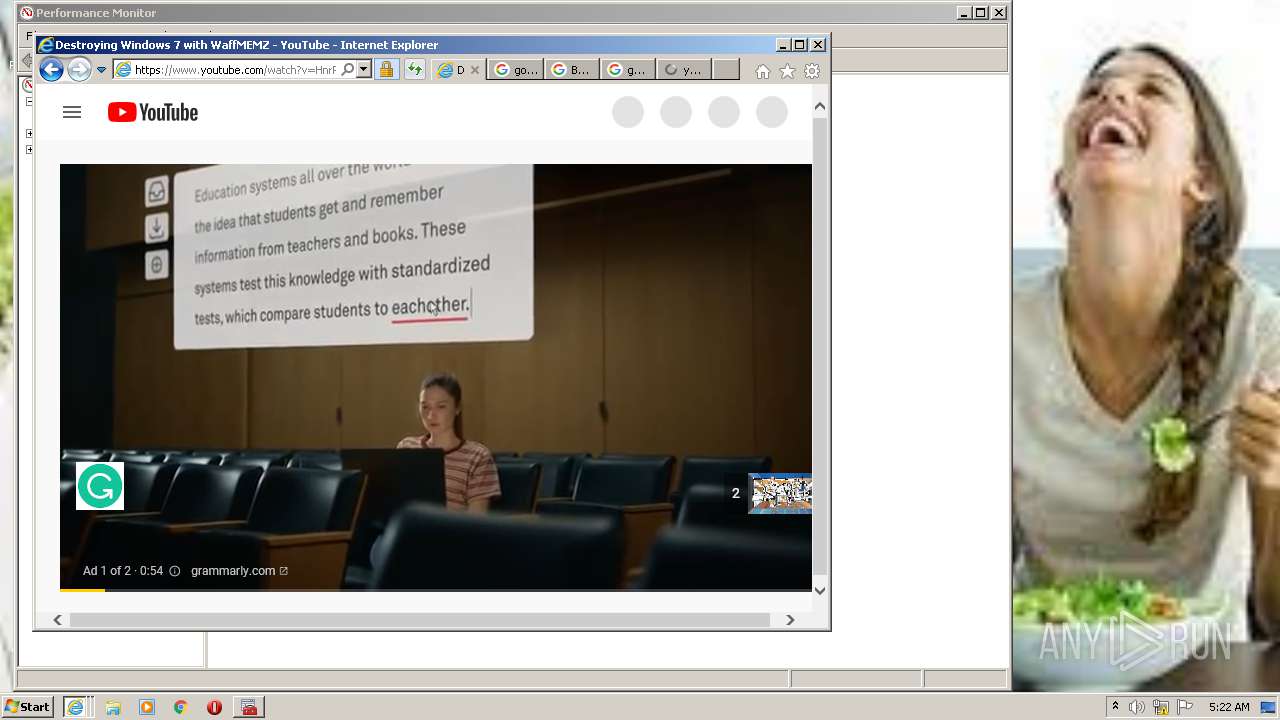Click the address bar search magnifier
1280x720 pixels.
[x=347, y=70]
